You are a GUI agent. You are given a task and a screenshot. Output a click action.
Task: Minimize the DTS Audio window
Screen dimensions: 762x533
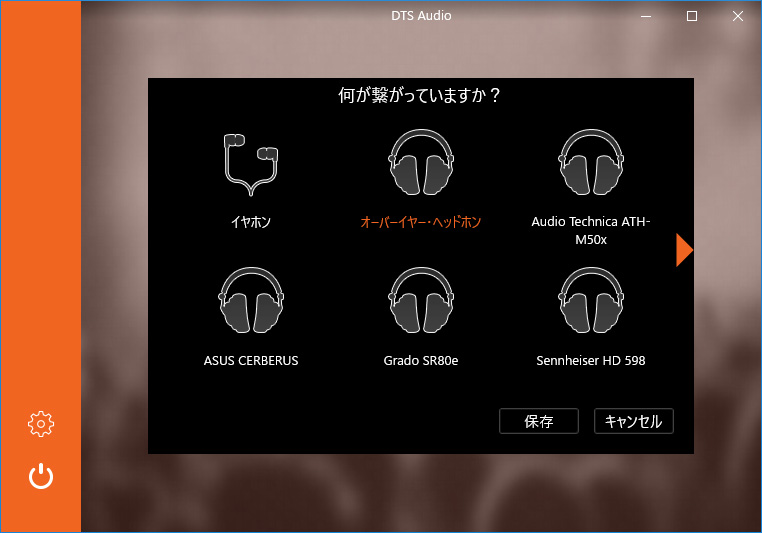point(646,16)
